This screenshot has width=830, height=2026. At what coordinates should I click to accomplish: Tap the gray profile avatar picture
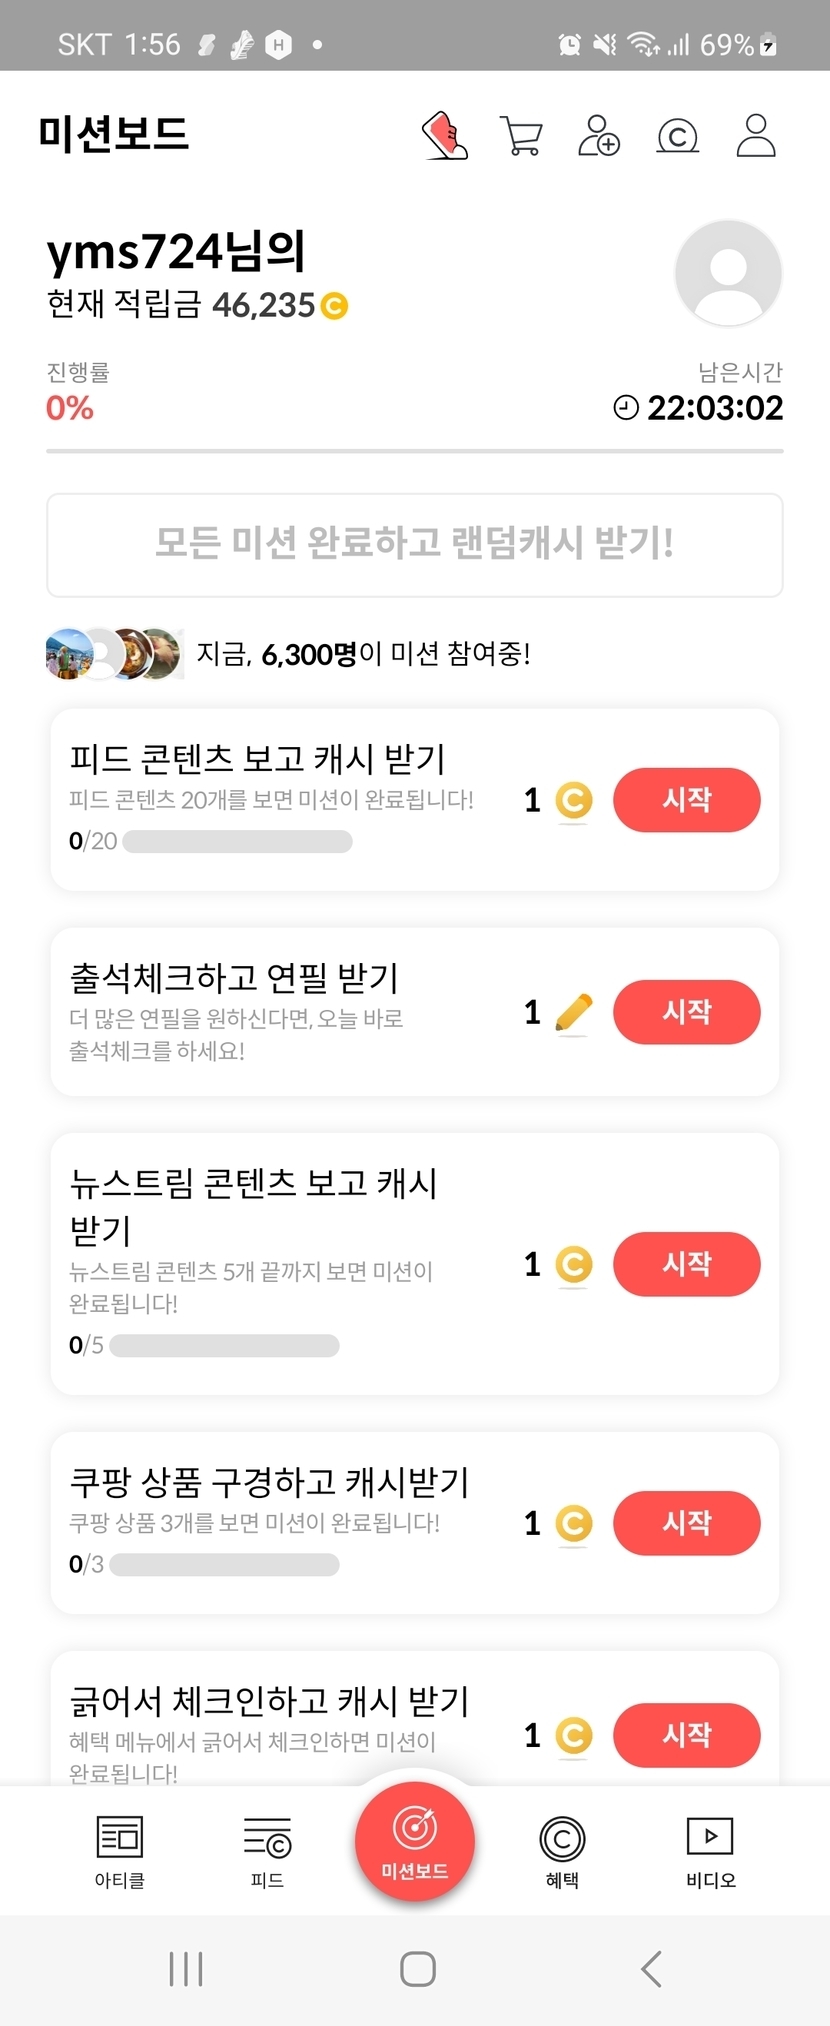pos(728,273)
